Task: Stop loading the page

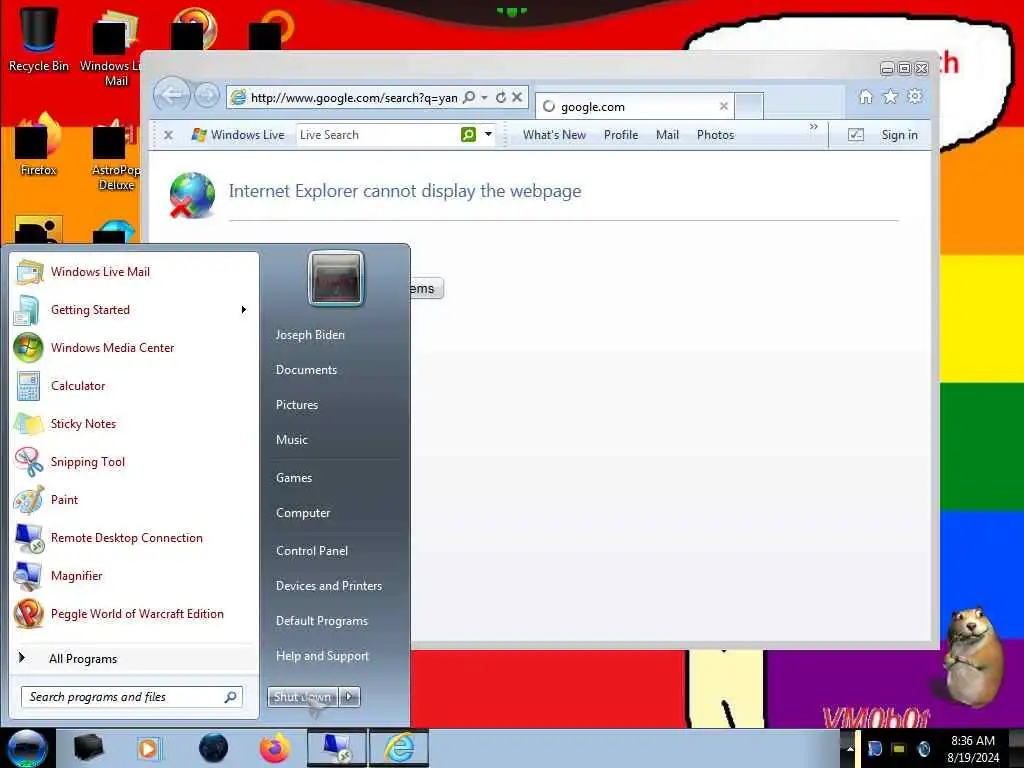Action: (x=517, y=97)
